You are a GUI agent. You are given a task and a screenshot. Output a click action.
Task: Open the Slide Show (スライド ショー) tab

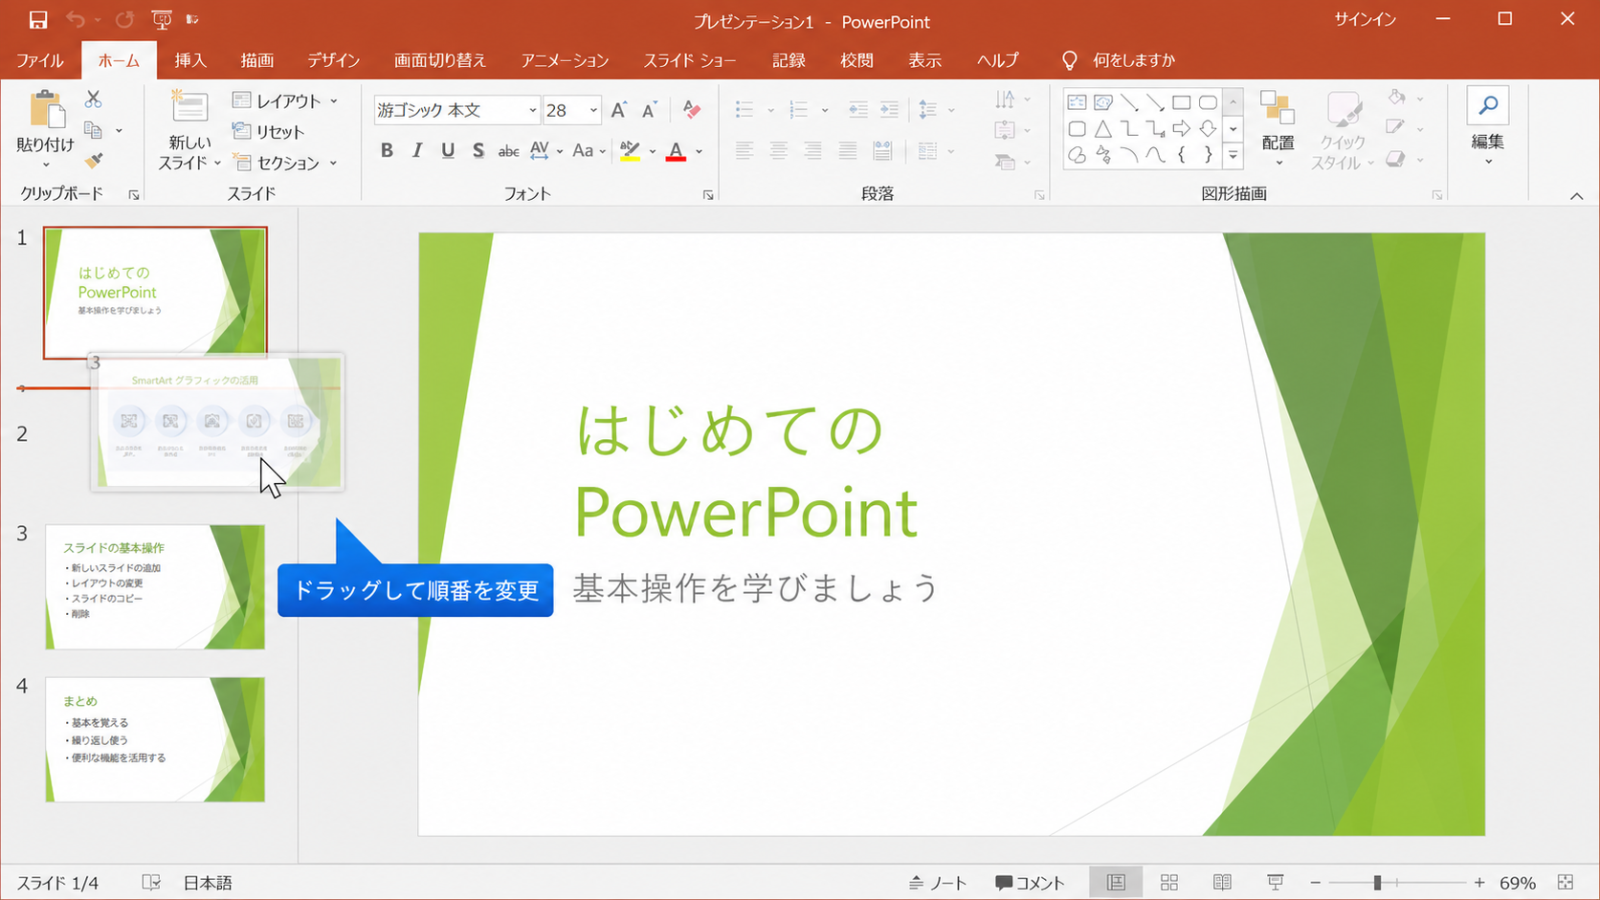(690, 60)
